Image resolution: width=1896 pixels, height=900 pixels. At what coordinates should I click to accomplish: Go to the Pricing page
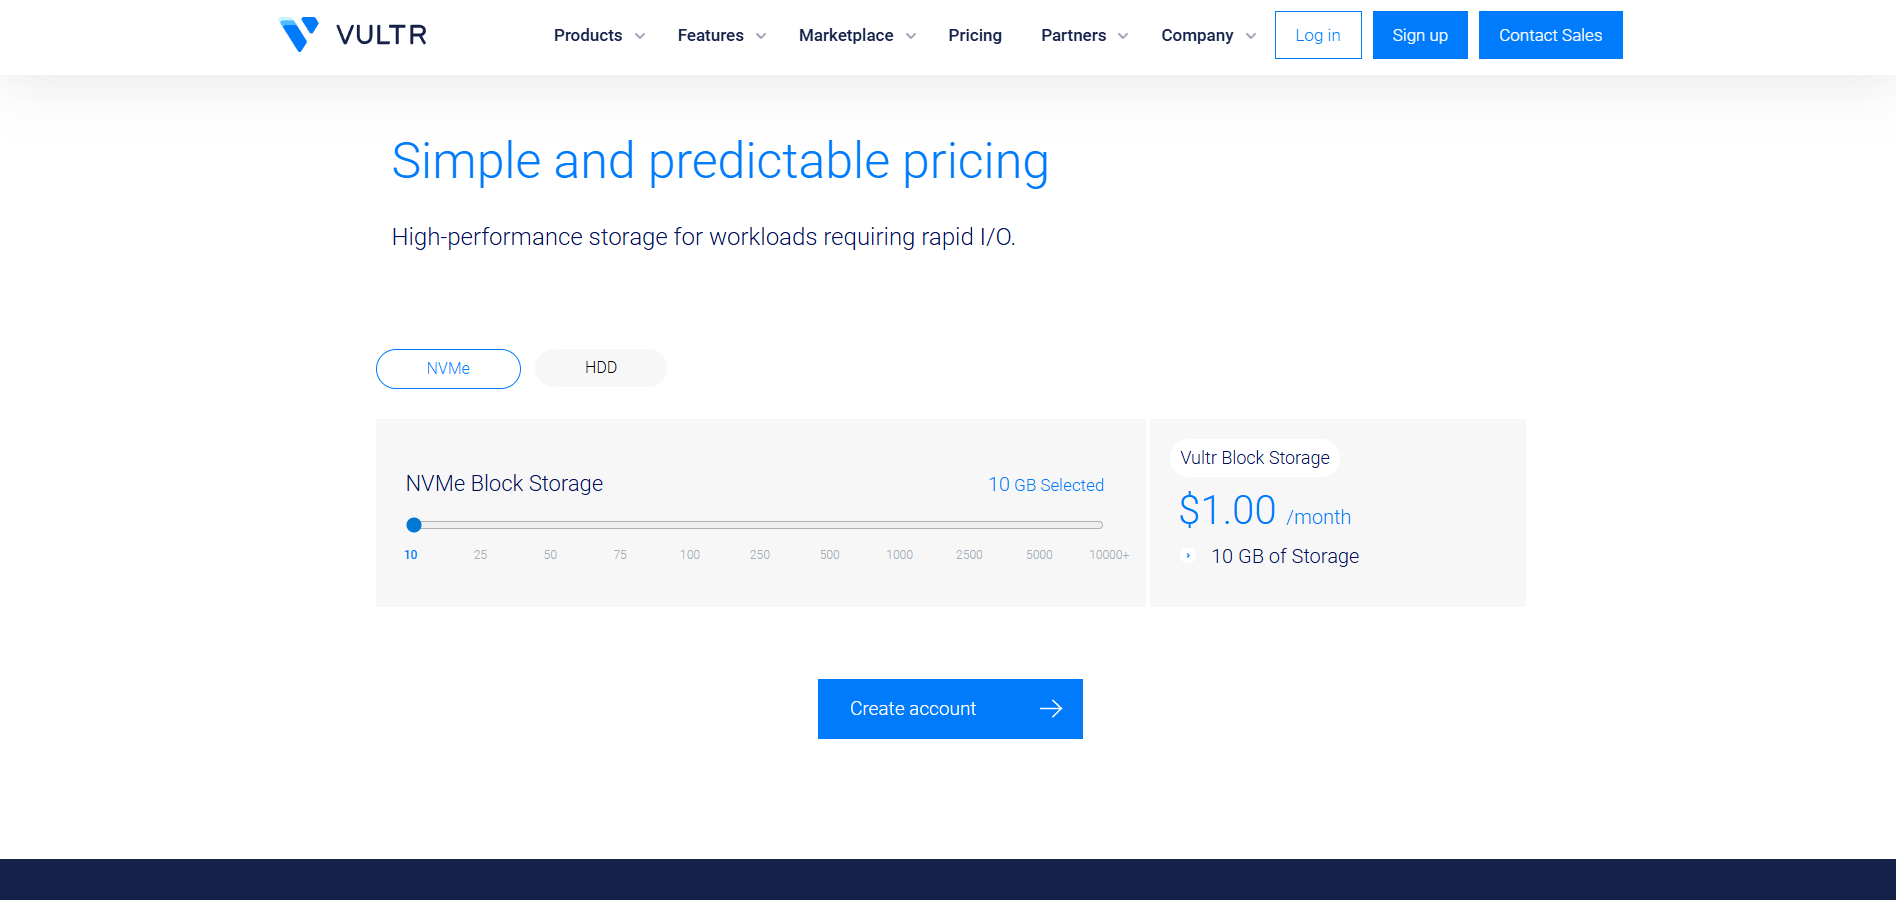point(975,36)
